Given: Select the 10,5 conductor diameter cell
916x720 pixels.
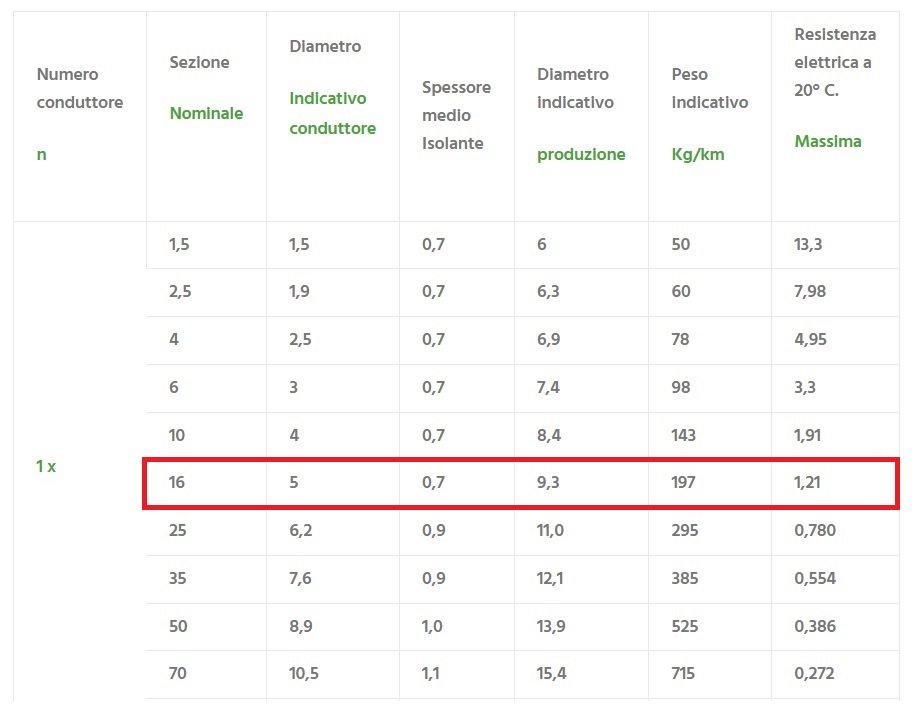Looking at the screenshot, I should point(304,674).
